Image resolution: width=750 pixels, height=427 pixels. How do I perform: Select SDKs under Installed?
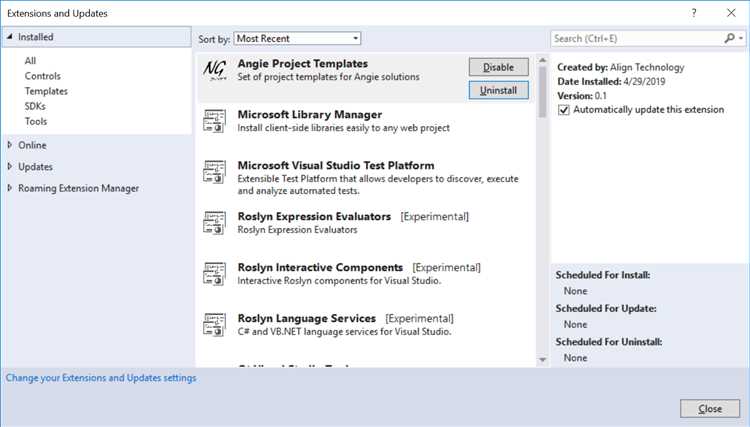[35, 106]
